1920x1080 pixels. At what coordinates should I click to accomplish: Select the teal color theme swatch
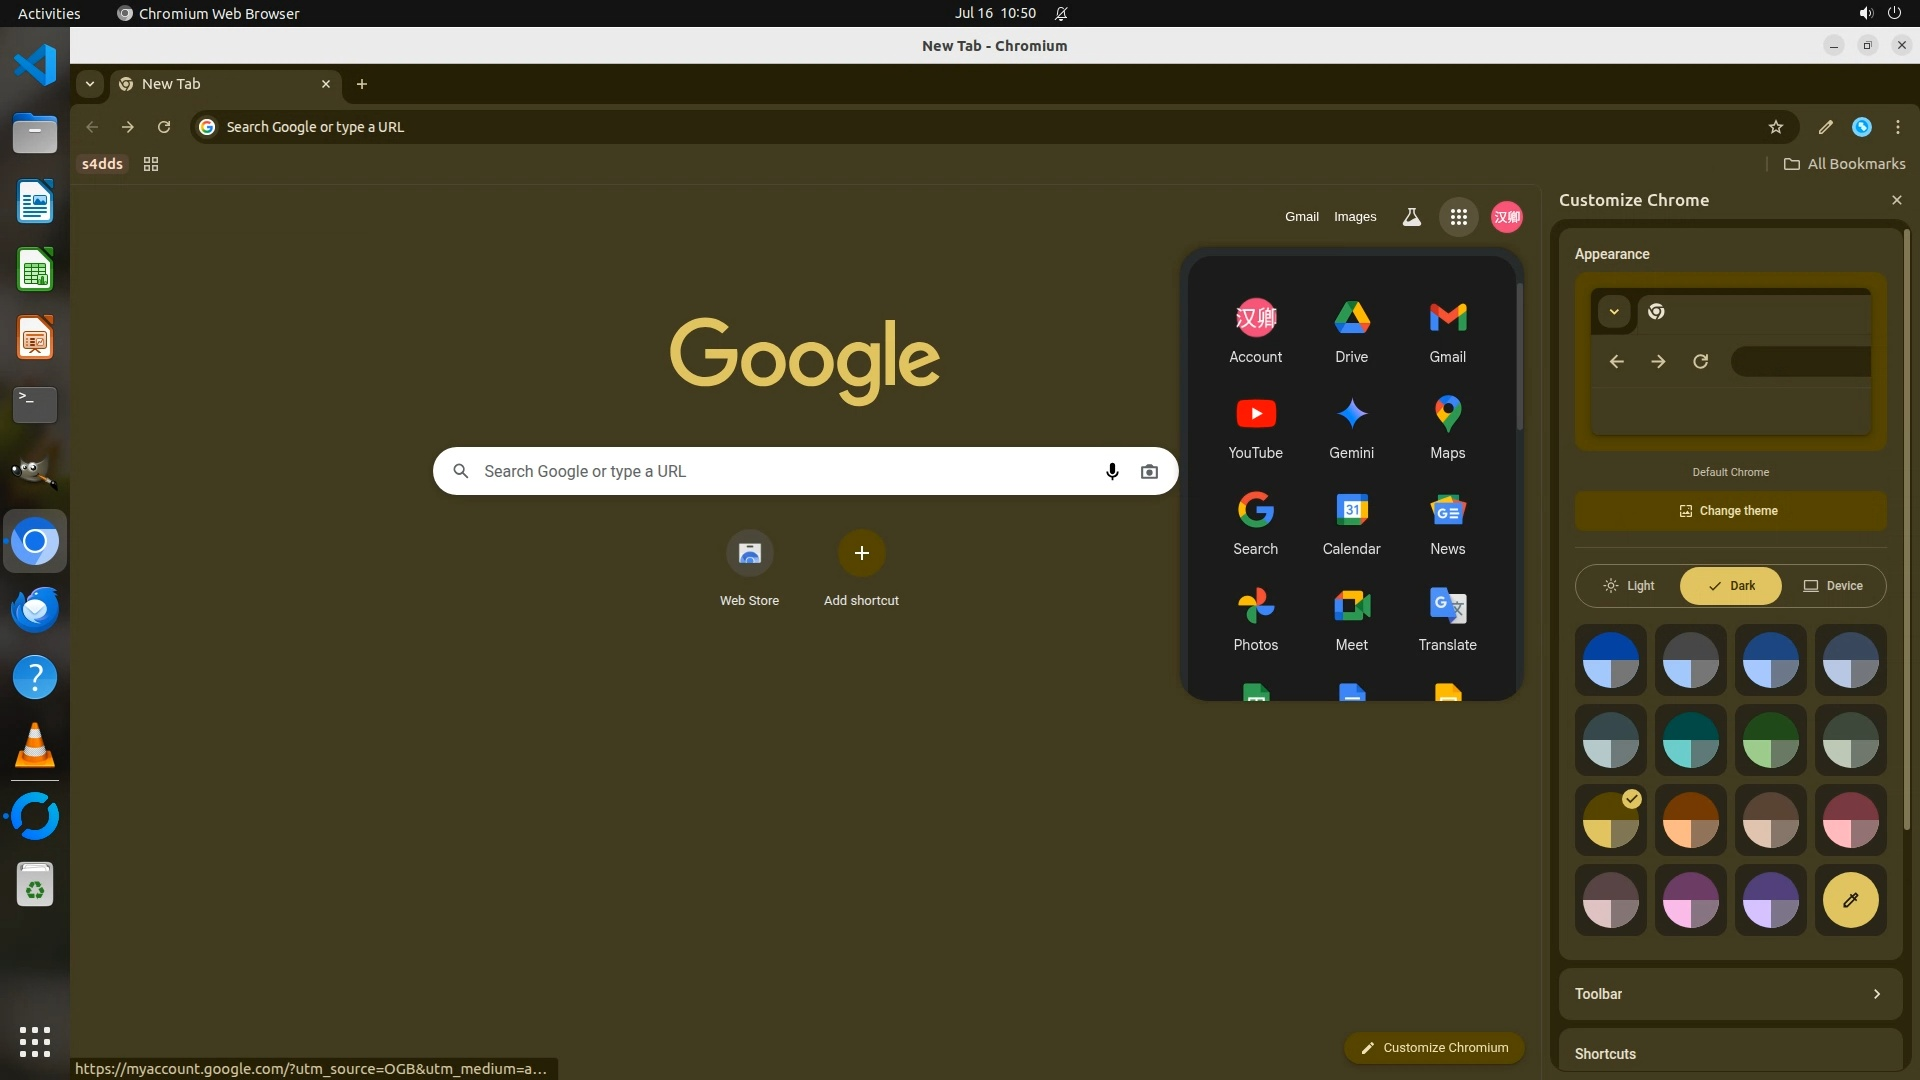click(x=1690, y=740)
